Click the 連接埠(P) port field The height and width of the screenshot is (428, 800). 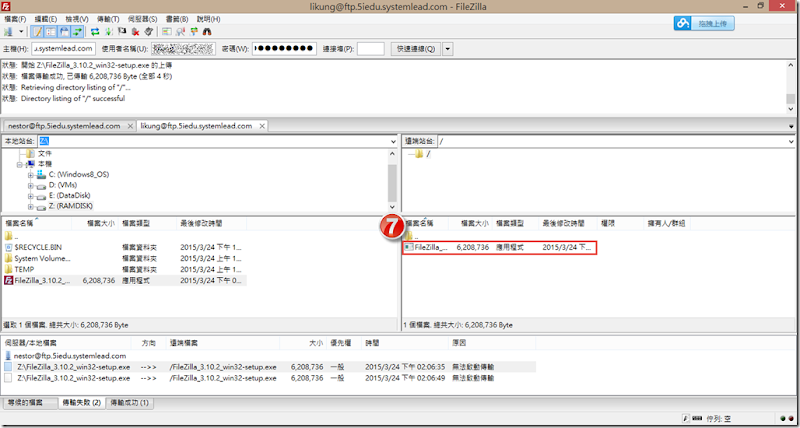tap(370, 49)
